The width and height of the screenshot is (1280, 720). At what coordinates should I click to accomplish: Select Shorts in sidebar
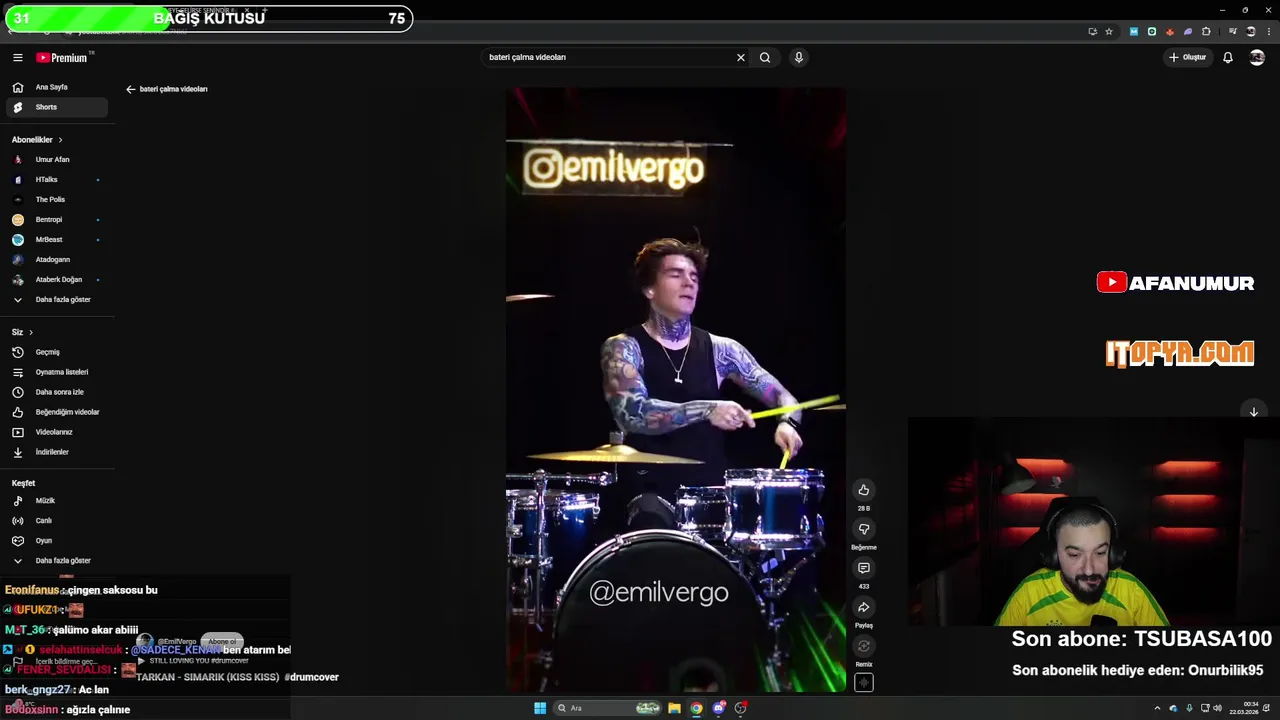click(x=57, y=107)
